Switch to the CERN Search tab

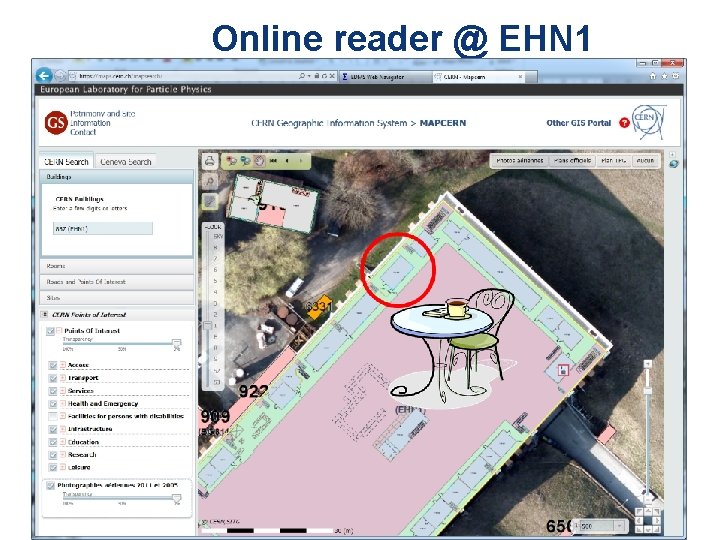(66, 162)
